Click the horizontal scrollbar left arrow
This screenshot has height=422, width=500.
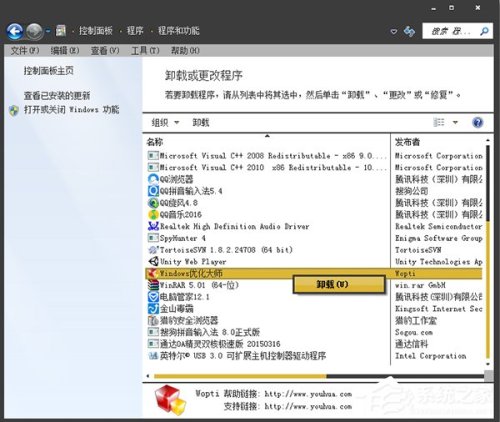click(x=148, y=376)
